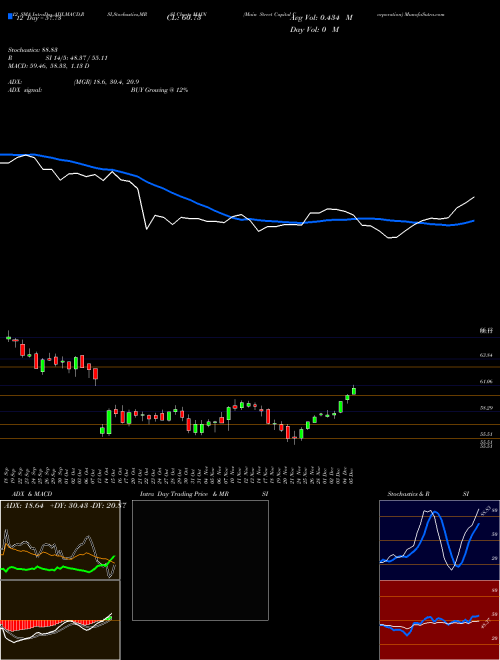
Task: Open the red RSI mini chart
Action: click(439, 620)
